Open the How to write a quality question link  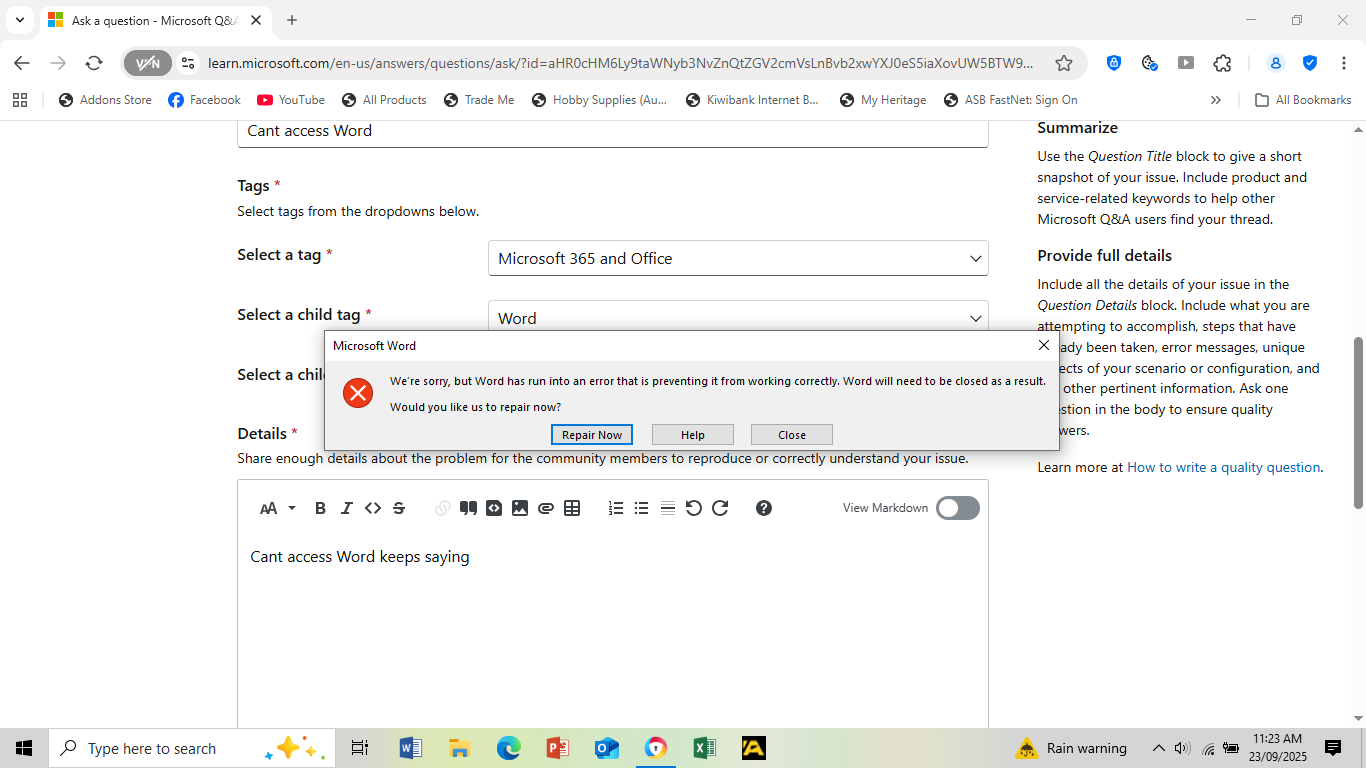coord(1224,467)
